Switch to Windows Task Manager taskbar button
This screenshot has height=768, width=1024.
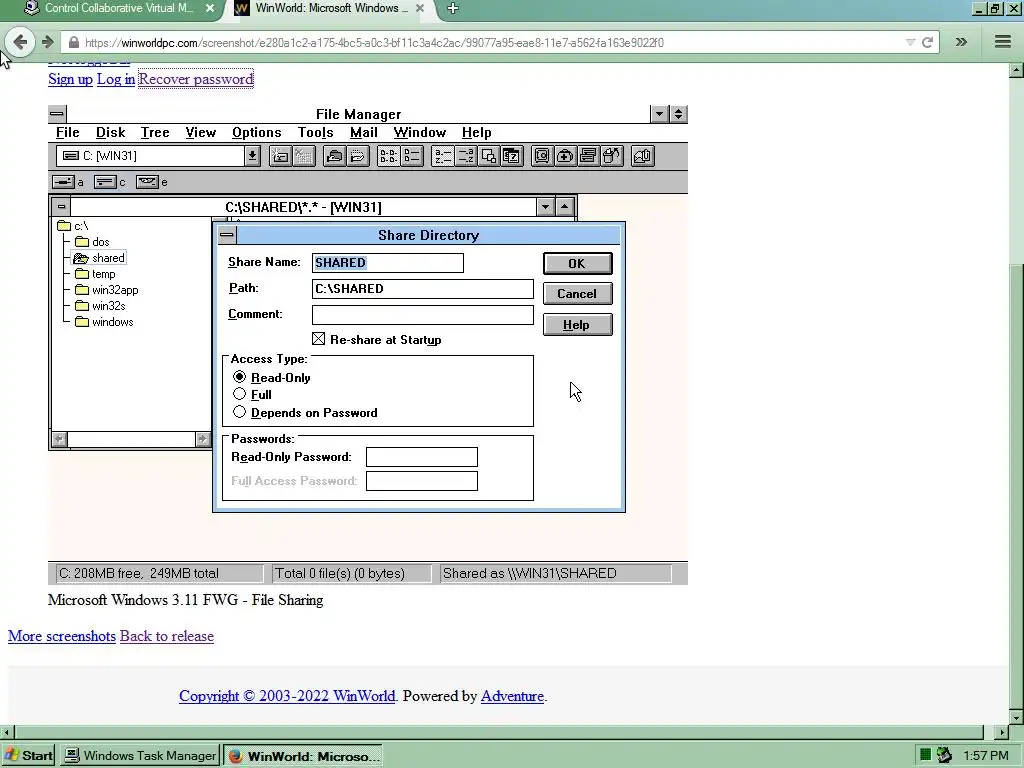(141, 756)
